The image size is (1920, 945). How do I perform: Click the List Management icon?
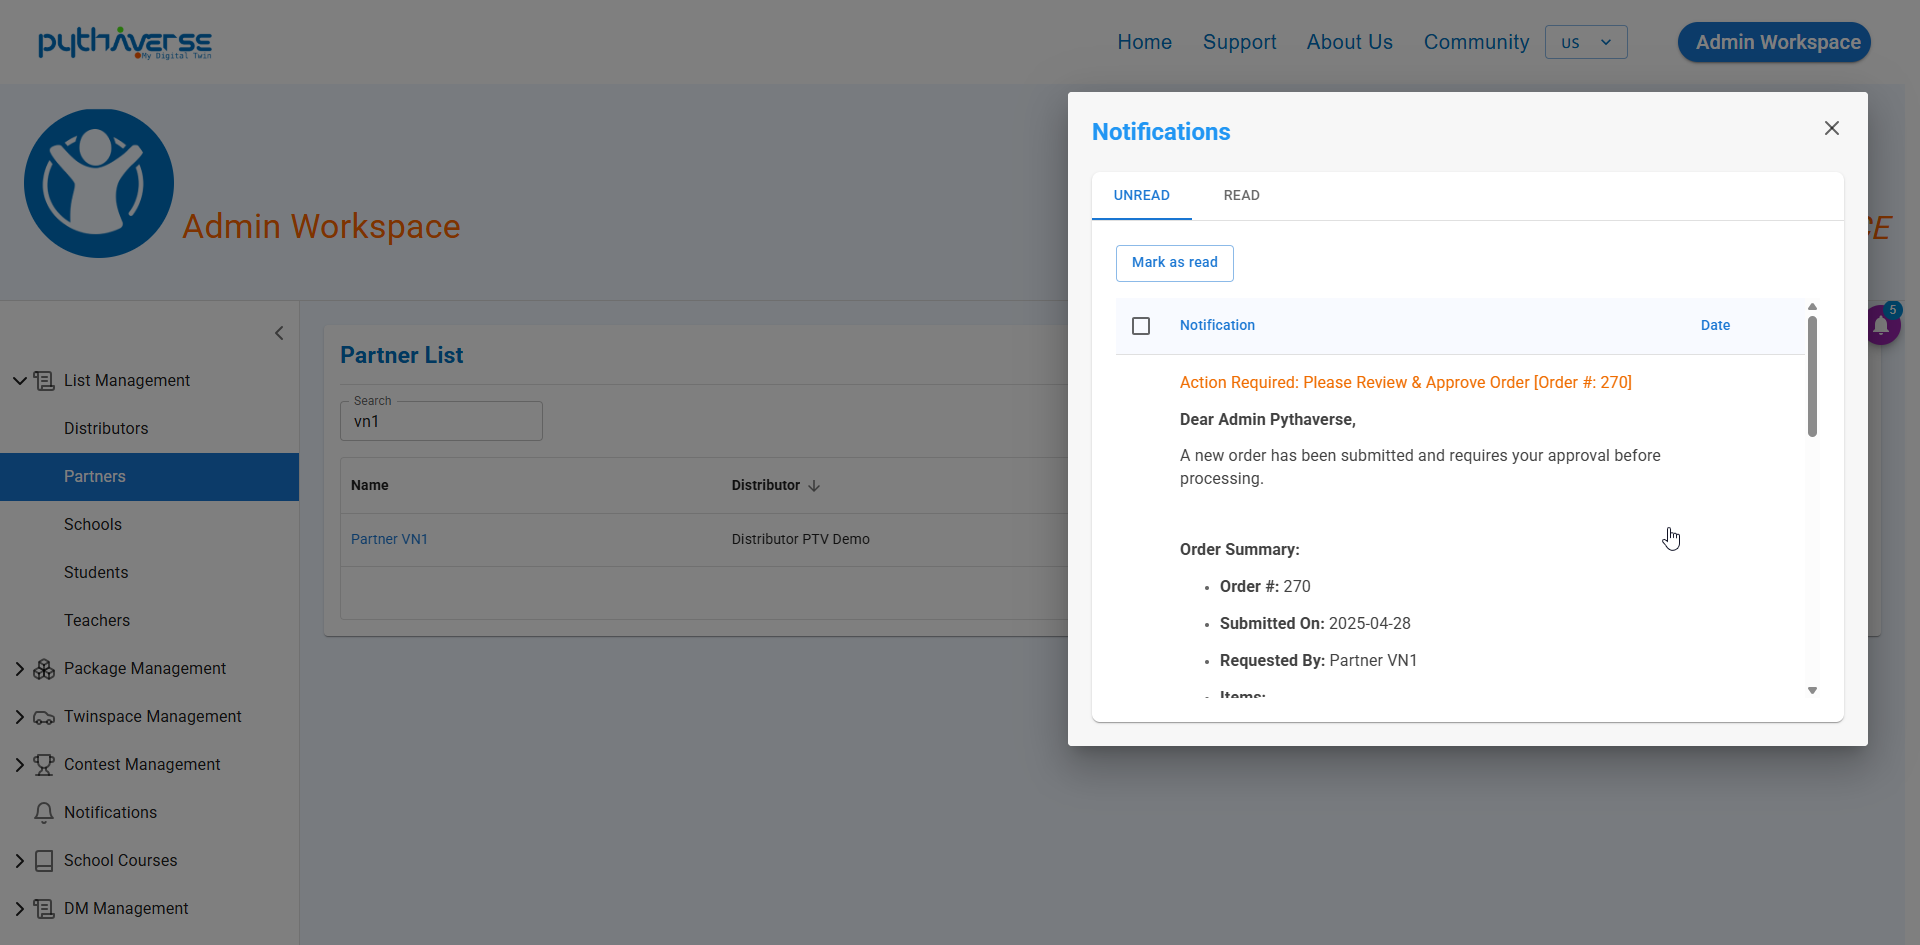[44, 381]
